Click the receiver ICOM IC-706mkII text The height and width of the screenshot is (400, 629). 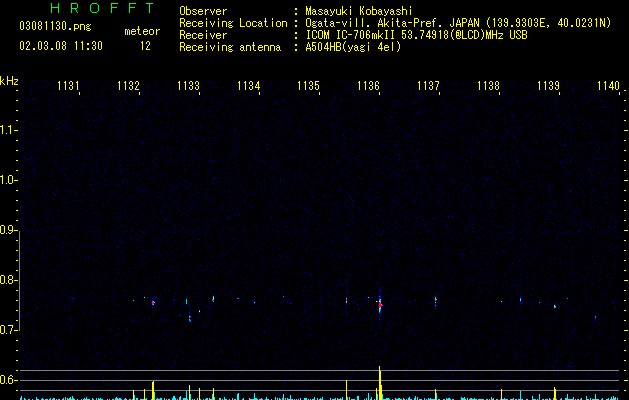416,35
